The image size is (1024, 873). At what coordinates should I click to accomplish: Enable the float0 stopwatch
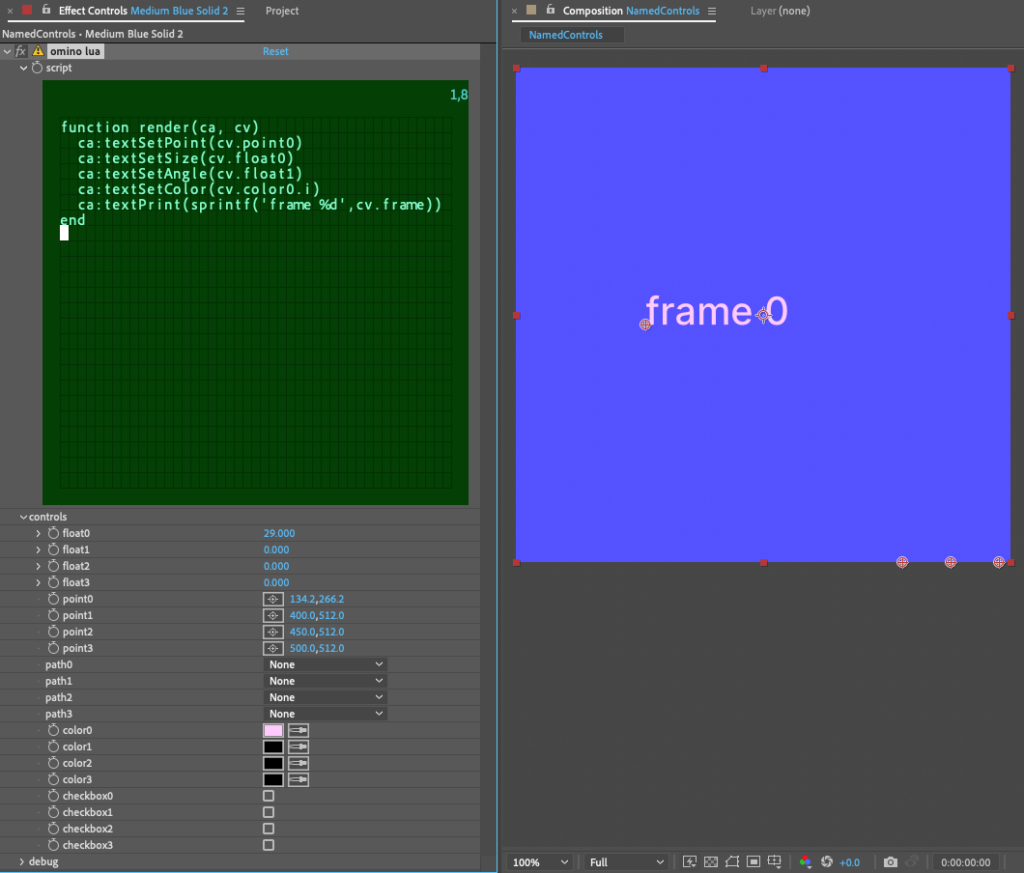pos(54,533)
